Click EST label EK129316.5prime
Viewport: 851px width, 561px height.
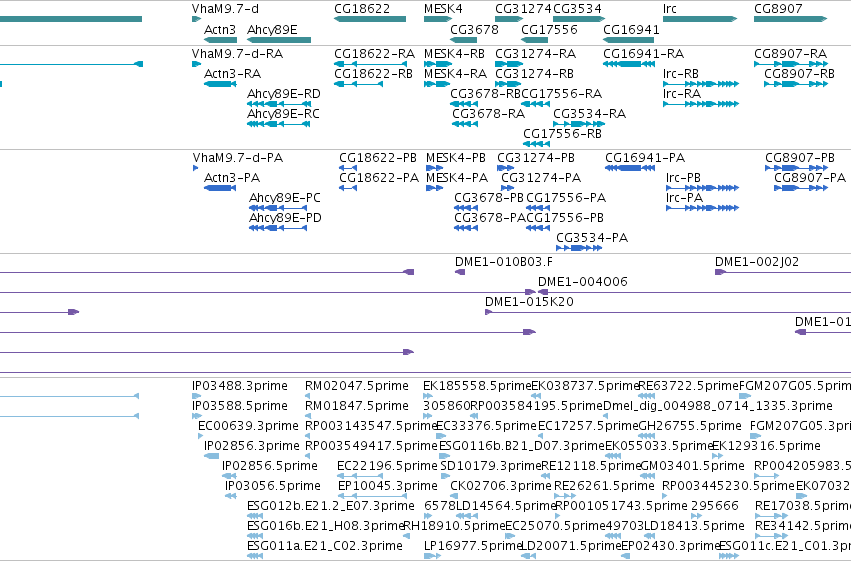click(766, 447)
